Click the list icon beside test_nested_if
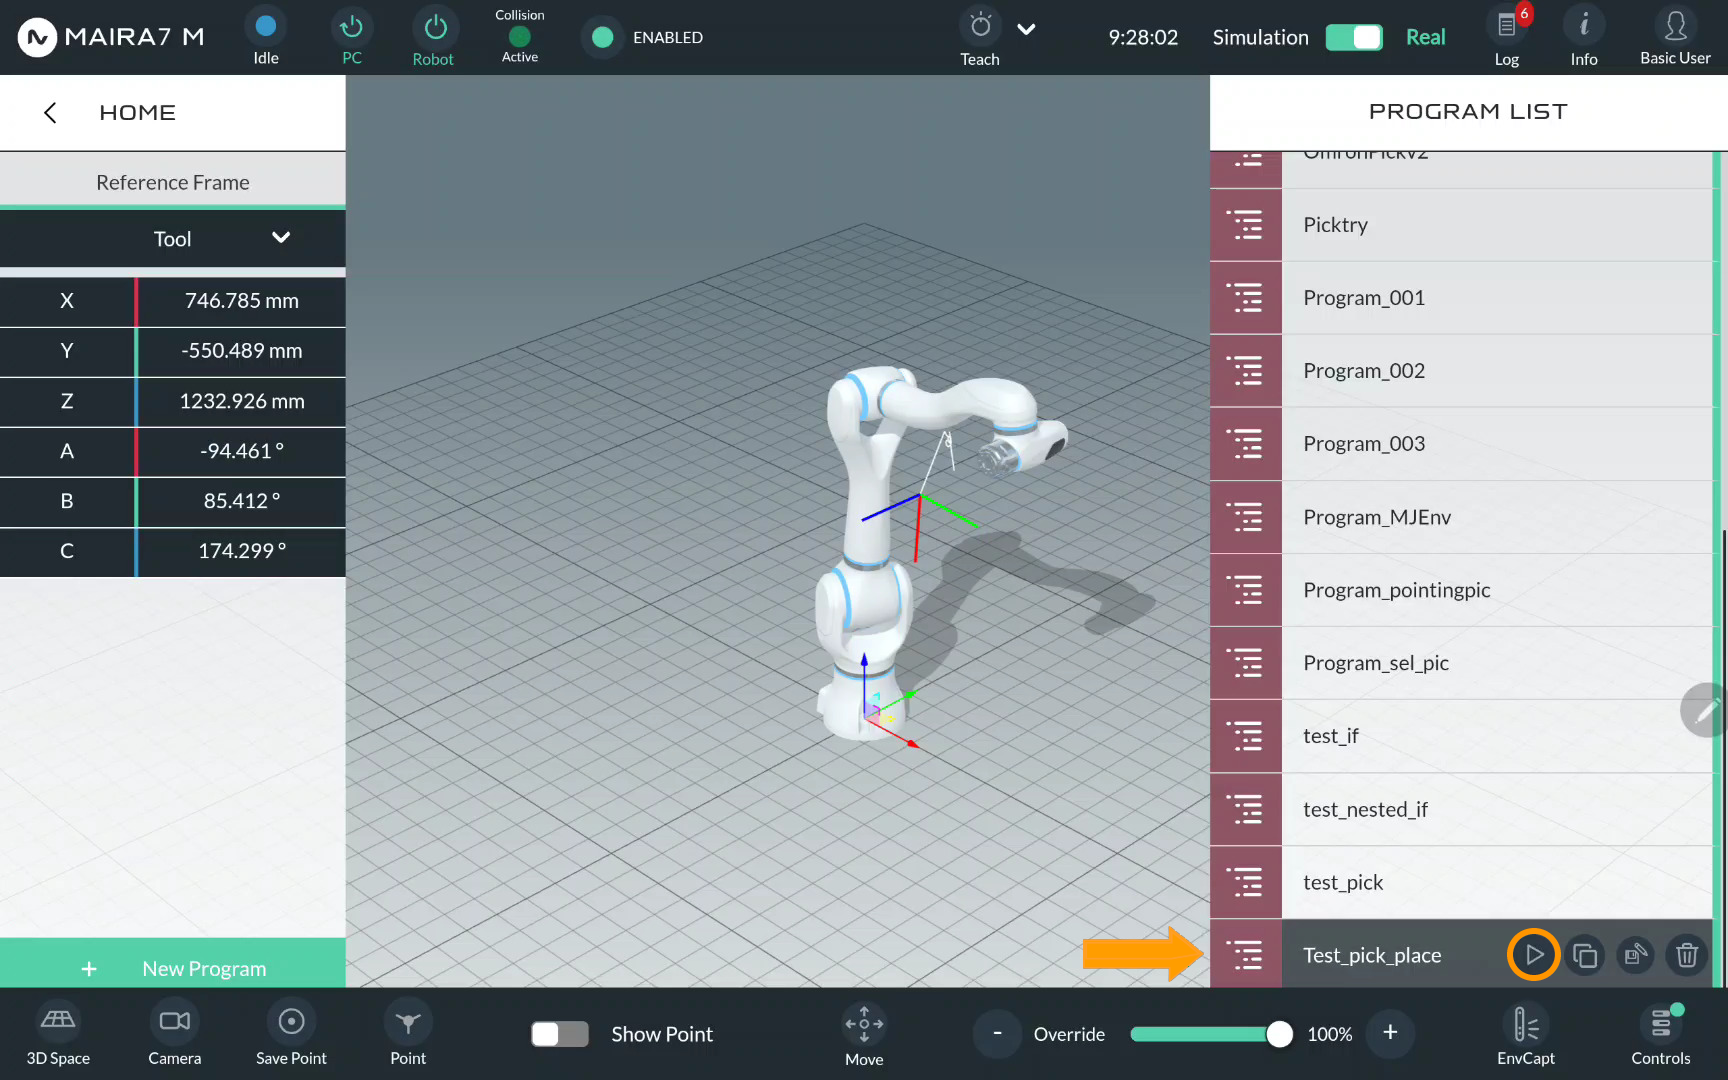1728x1080 pixels. coord(1246,809)
